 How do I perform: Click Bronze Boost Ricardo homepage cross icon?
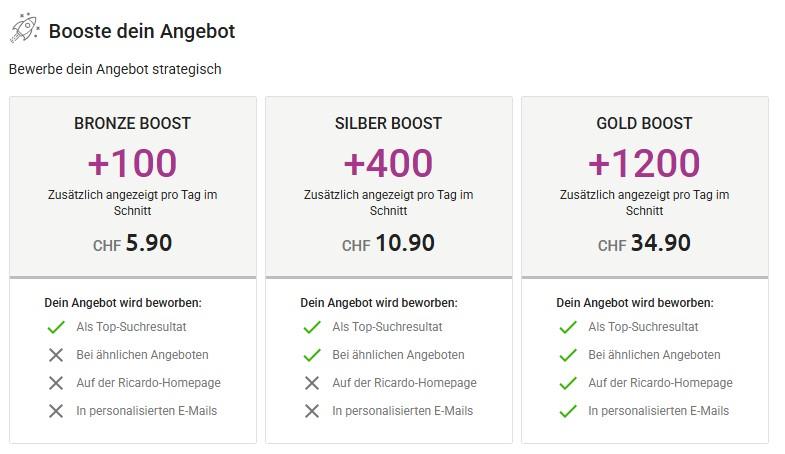click(x=55, y=383)
